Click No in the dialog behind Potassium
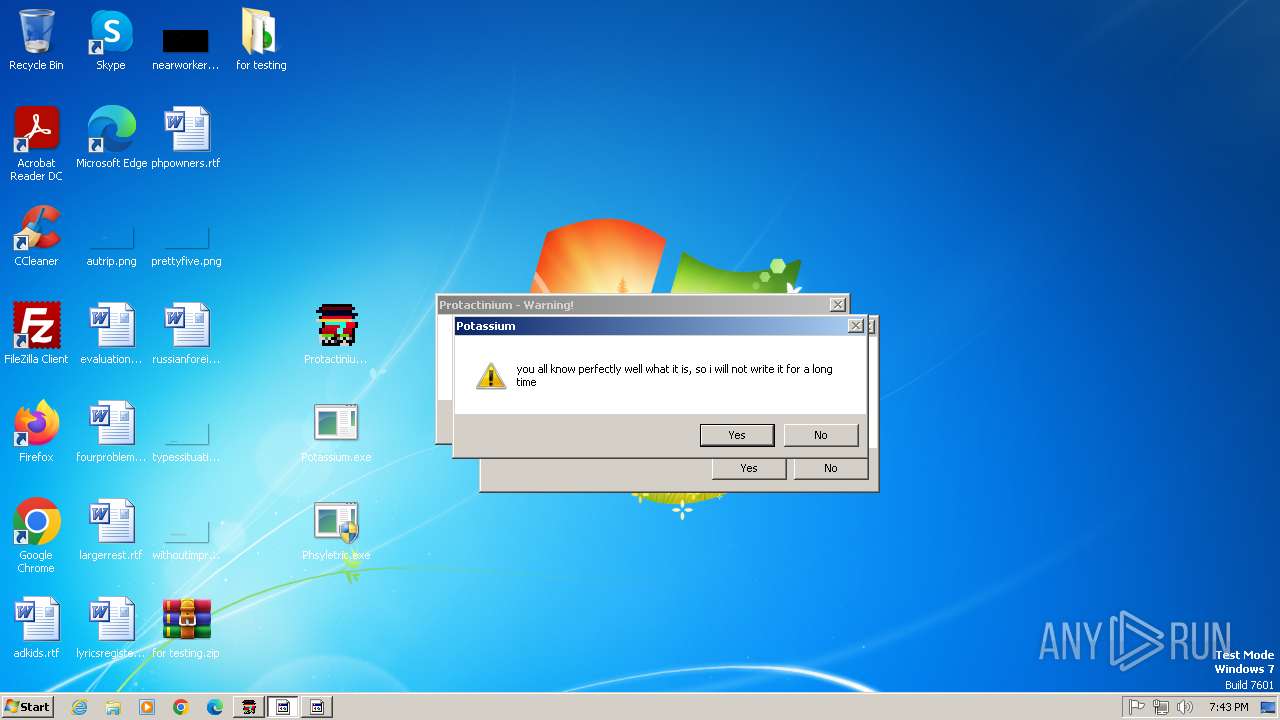This screenshot has height=720, width=1280. tap(831, 468)
